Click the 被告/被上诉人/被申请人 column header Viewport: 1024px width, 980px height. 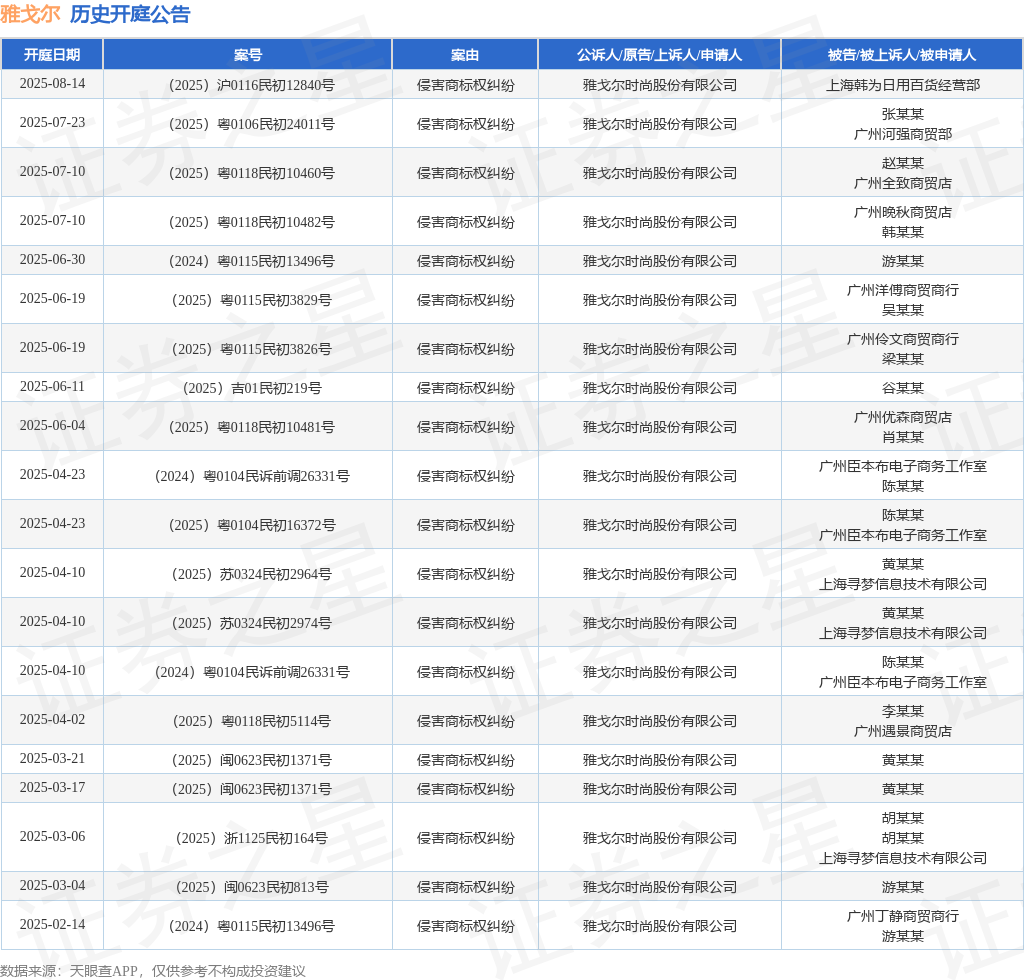click(902, 55)
